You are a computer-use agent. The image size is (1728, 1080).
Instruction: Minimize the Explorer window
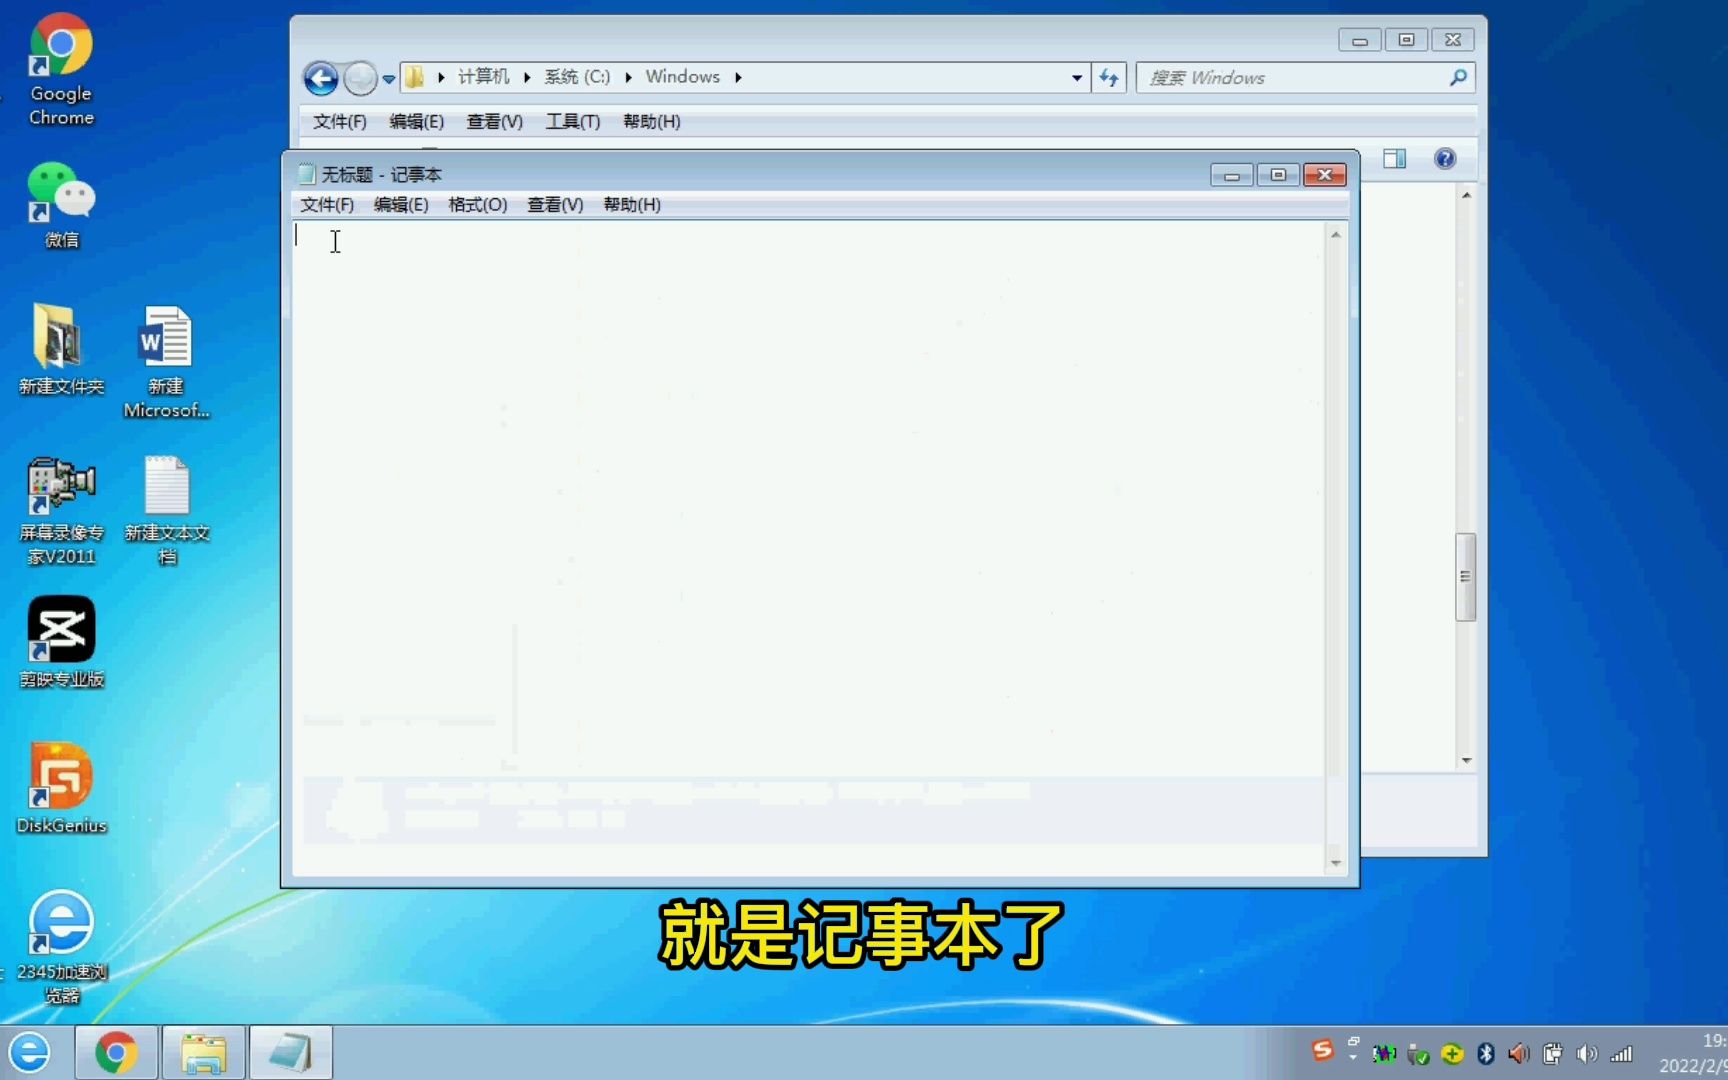(1359, 40)
